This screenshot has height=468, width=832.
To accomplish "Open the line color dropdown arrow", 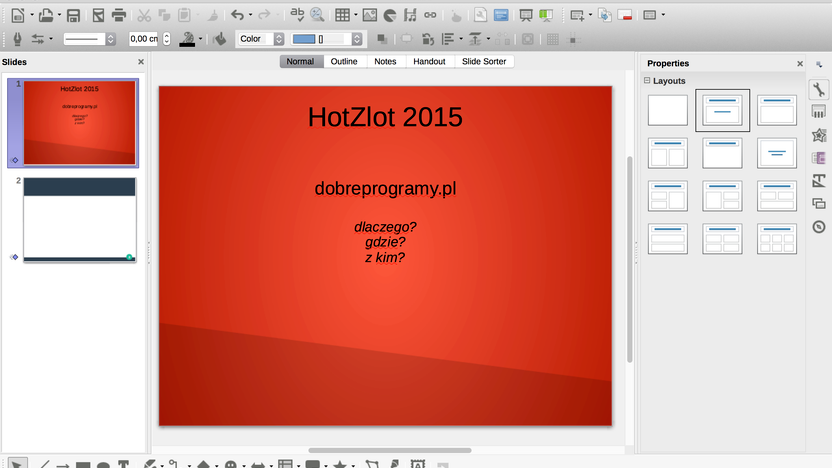I will (200, 39).
